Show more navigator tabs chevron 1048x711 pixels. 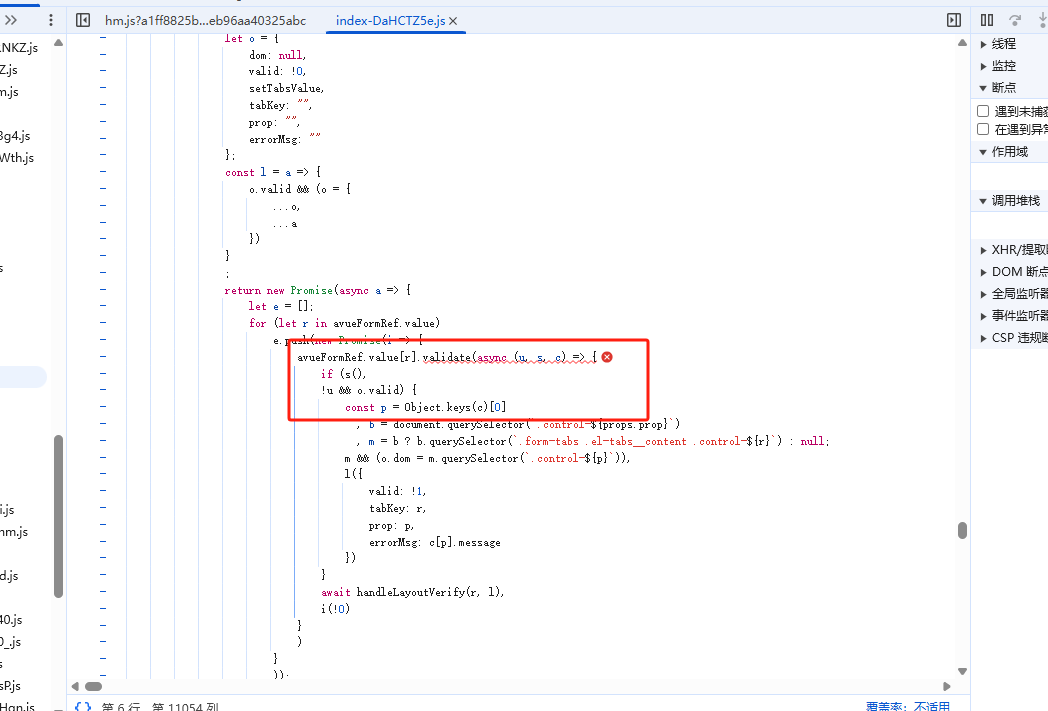(x=13, y=20)
